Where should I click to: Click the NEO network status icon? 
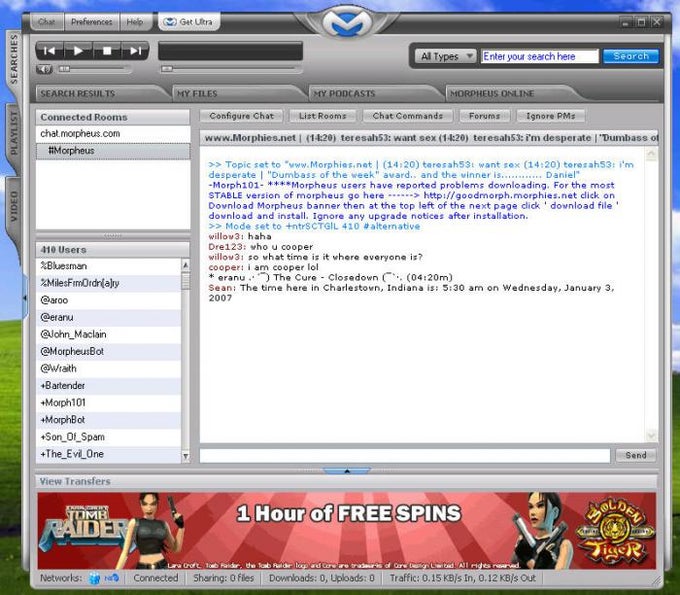112,578
